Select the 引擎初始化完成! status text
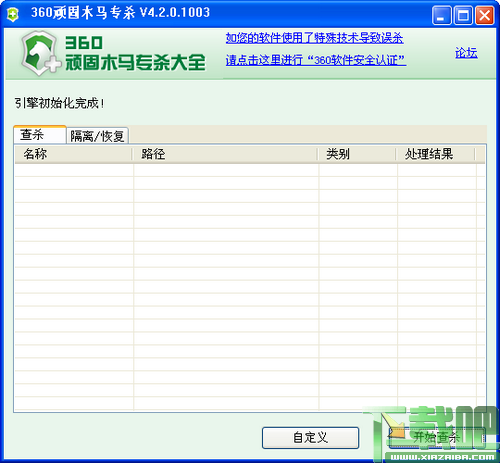Image resolution: width=500 pixels, height=463 pixels. coord(59,103)
